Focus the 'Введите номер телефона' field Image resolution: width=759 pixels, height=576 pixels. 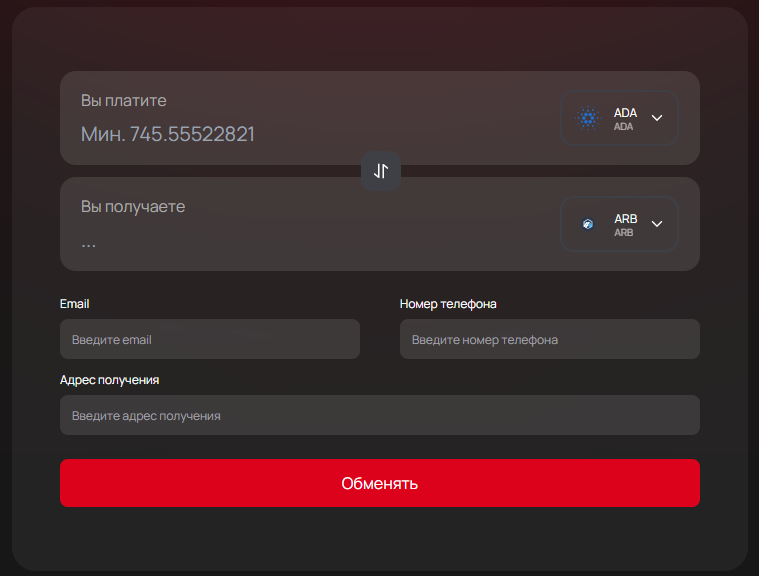coord(549,339)
